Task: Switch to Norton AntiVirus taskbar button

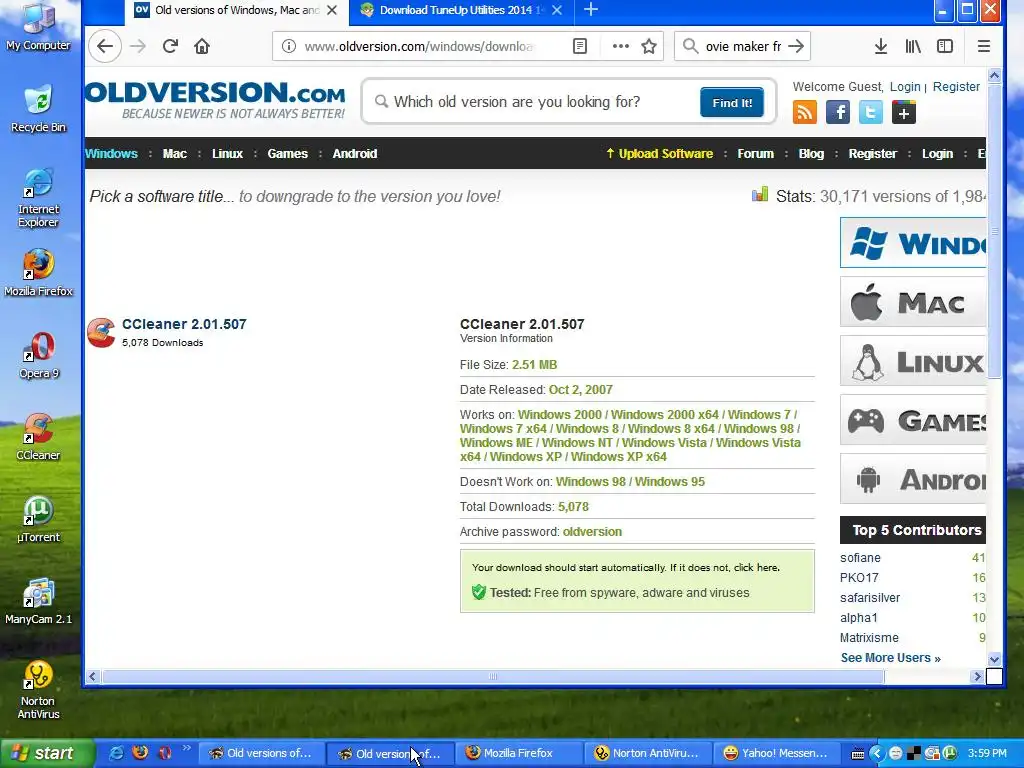Action: tap(648, 753)
